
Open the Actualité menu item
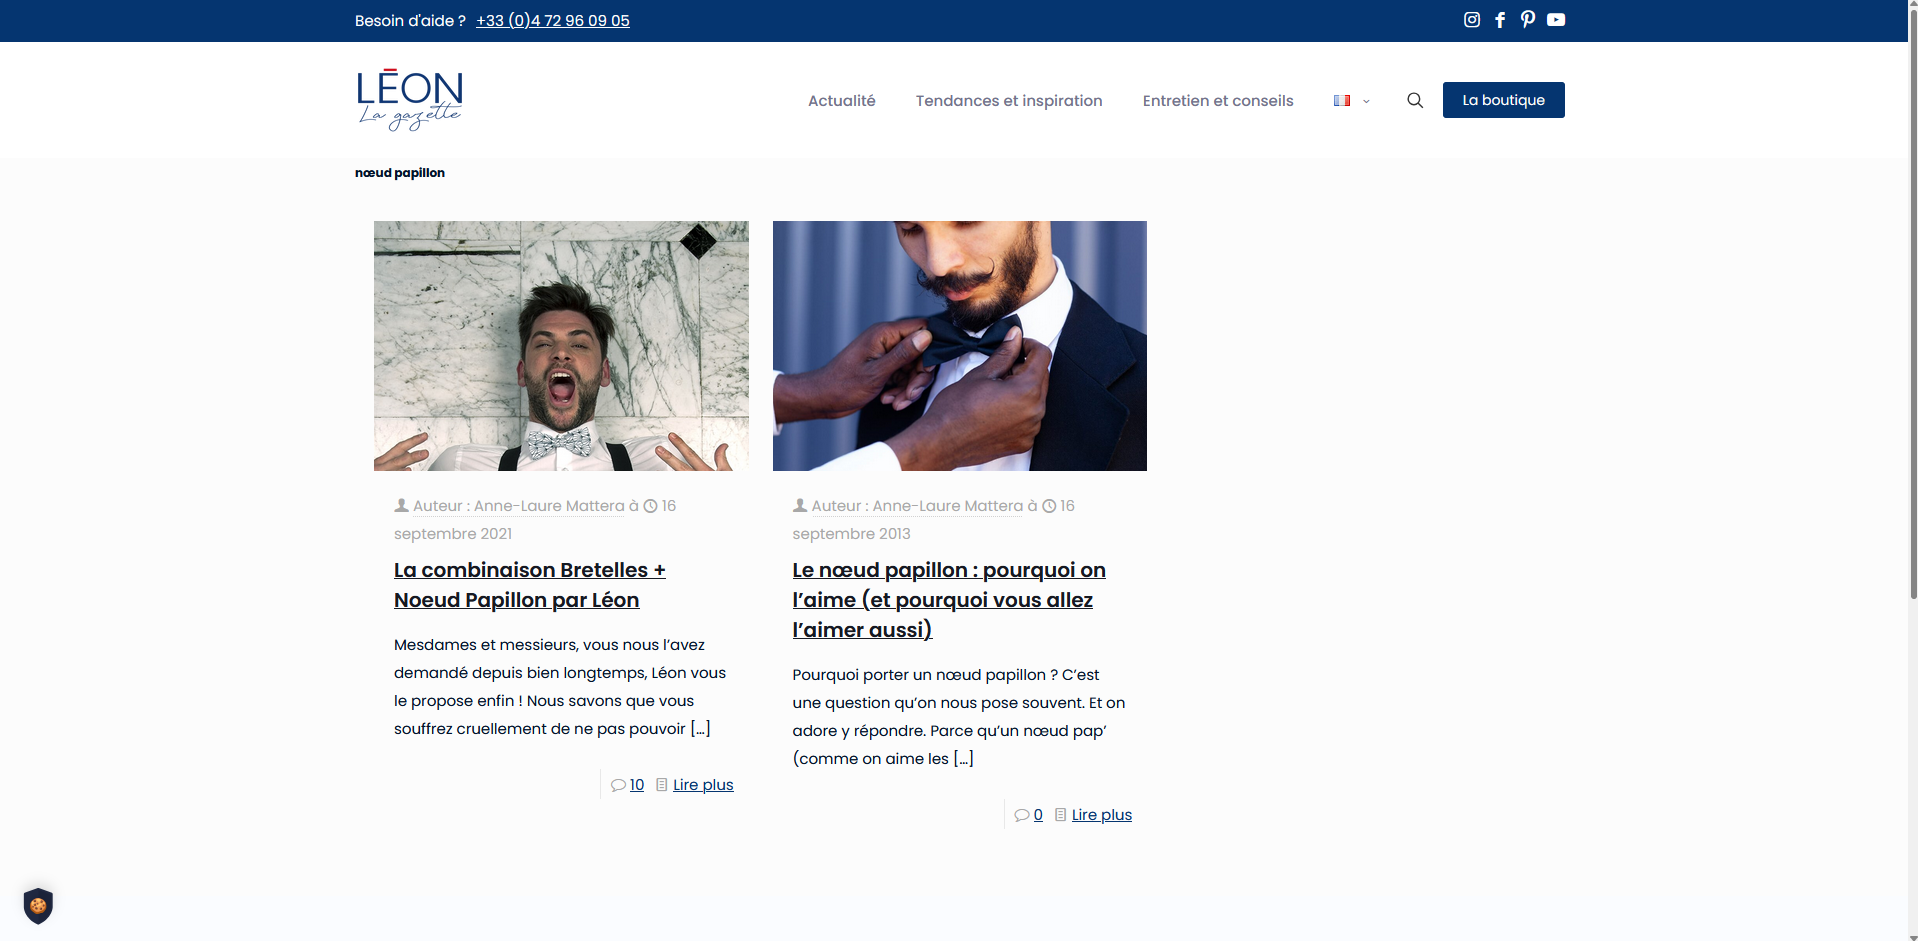(x=842, y=101)
